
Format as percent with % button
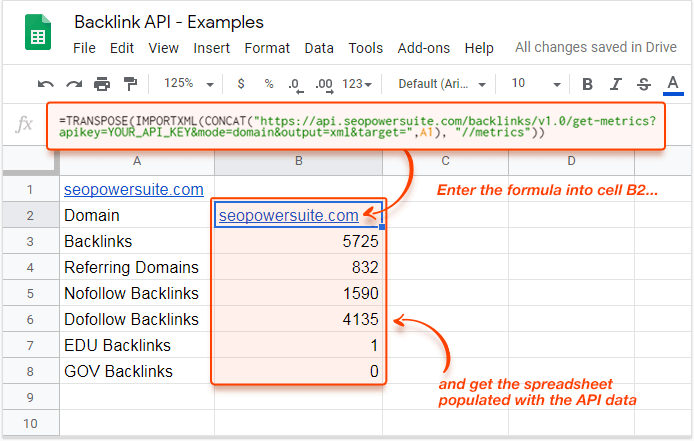pyautogui.click(x=269, y=83)
